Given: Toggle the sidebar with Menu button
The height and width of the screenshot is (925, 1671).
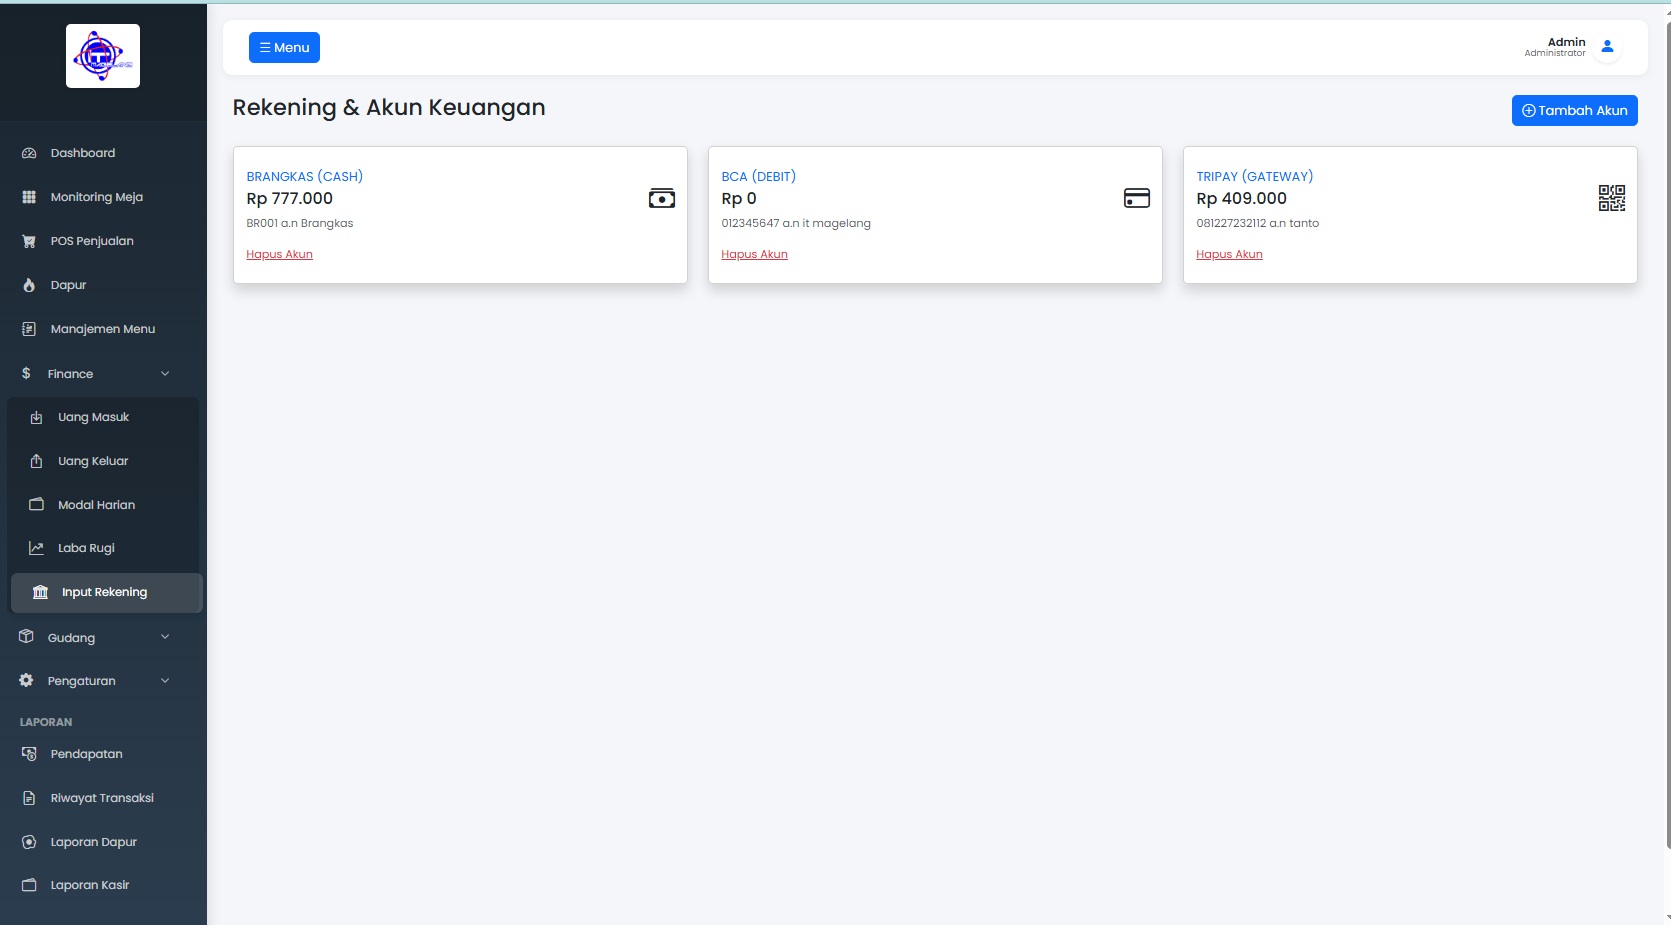Looking at the screenshot, I should pos(284,47).
